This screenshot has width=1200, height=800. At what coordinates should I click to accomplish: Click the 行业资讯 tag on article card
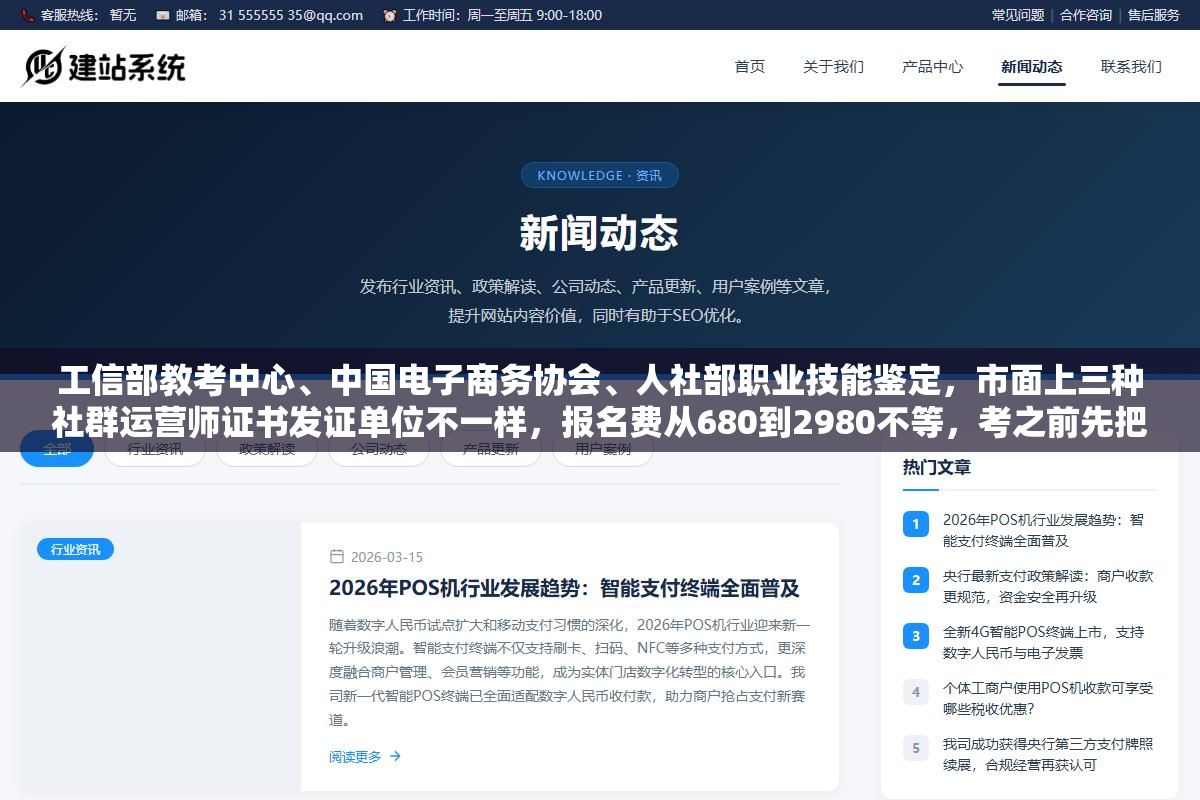pyautogui.click(x=75, y=549)
